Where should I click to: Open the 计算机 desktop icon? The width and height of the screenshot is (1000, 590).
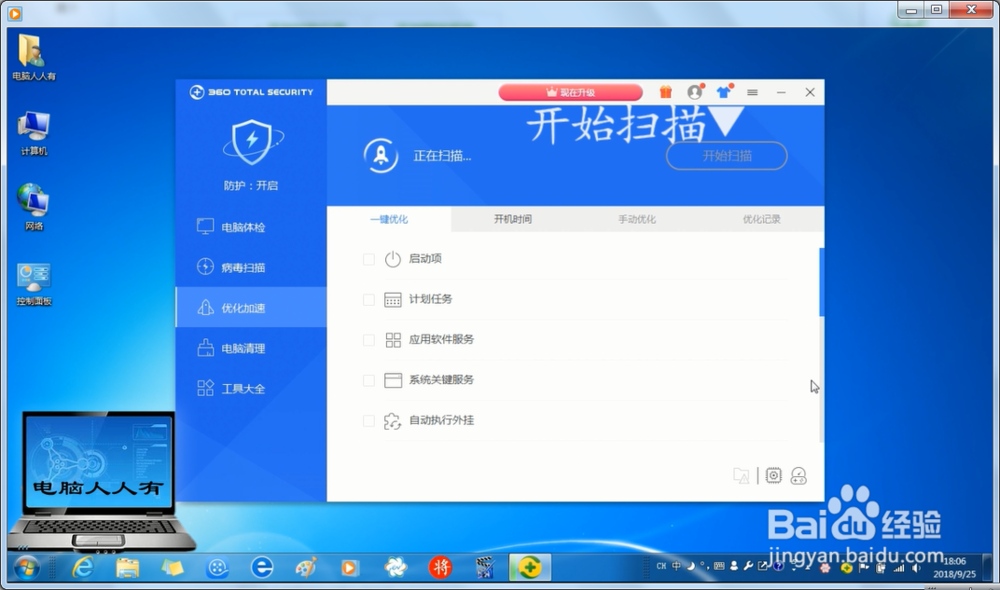[34, 133]
